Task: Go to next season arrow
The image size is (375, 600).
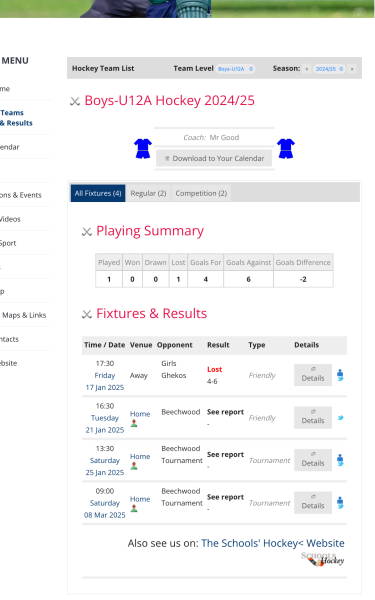Action: point(352,69)
